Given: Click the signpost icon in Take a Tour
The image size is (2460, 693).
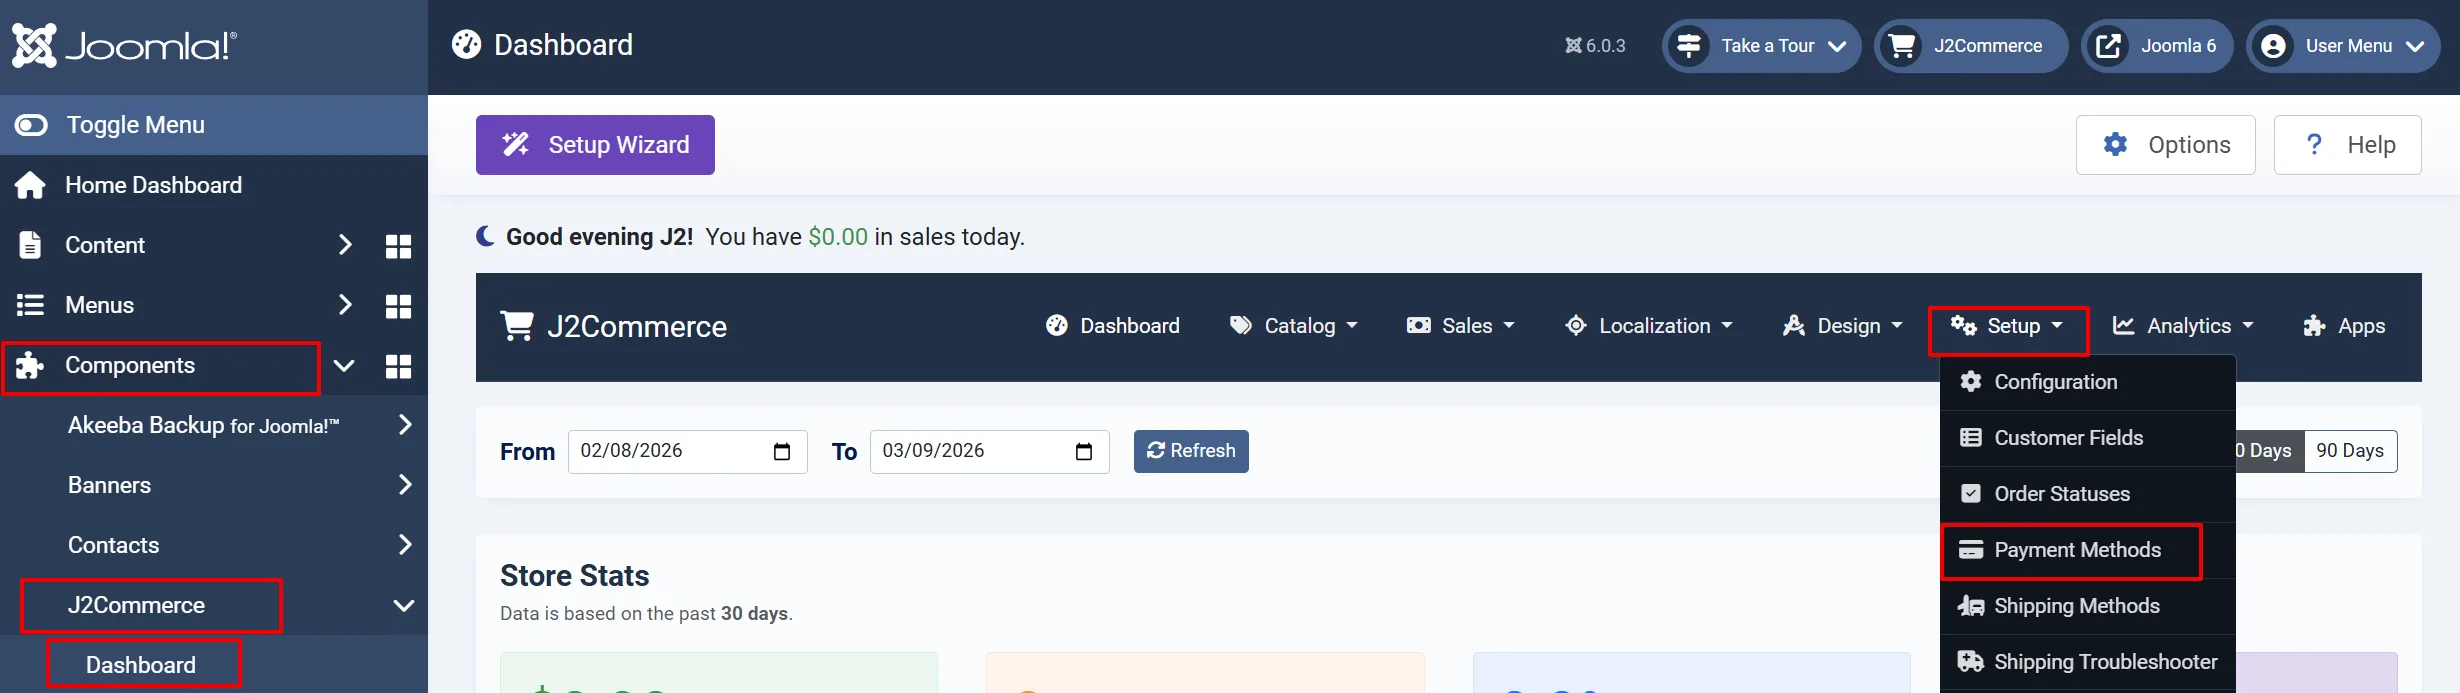Looking at the screenshot, I should (1690, 46).
